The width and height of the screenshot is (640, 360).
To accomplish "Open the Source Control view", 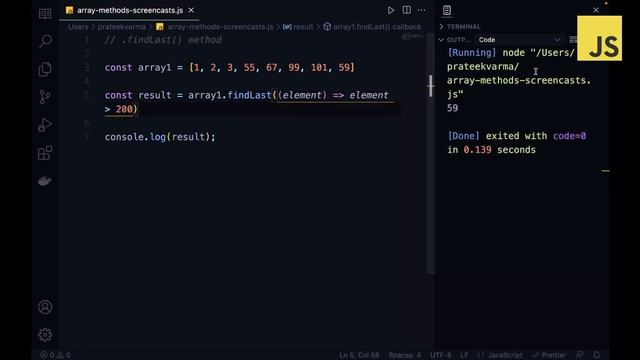I will (x=45, y=97).
